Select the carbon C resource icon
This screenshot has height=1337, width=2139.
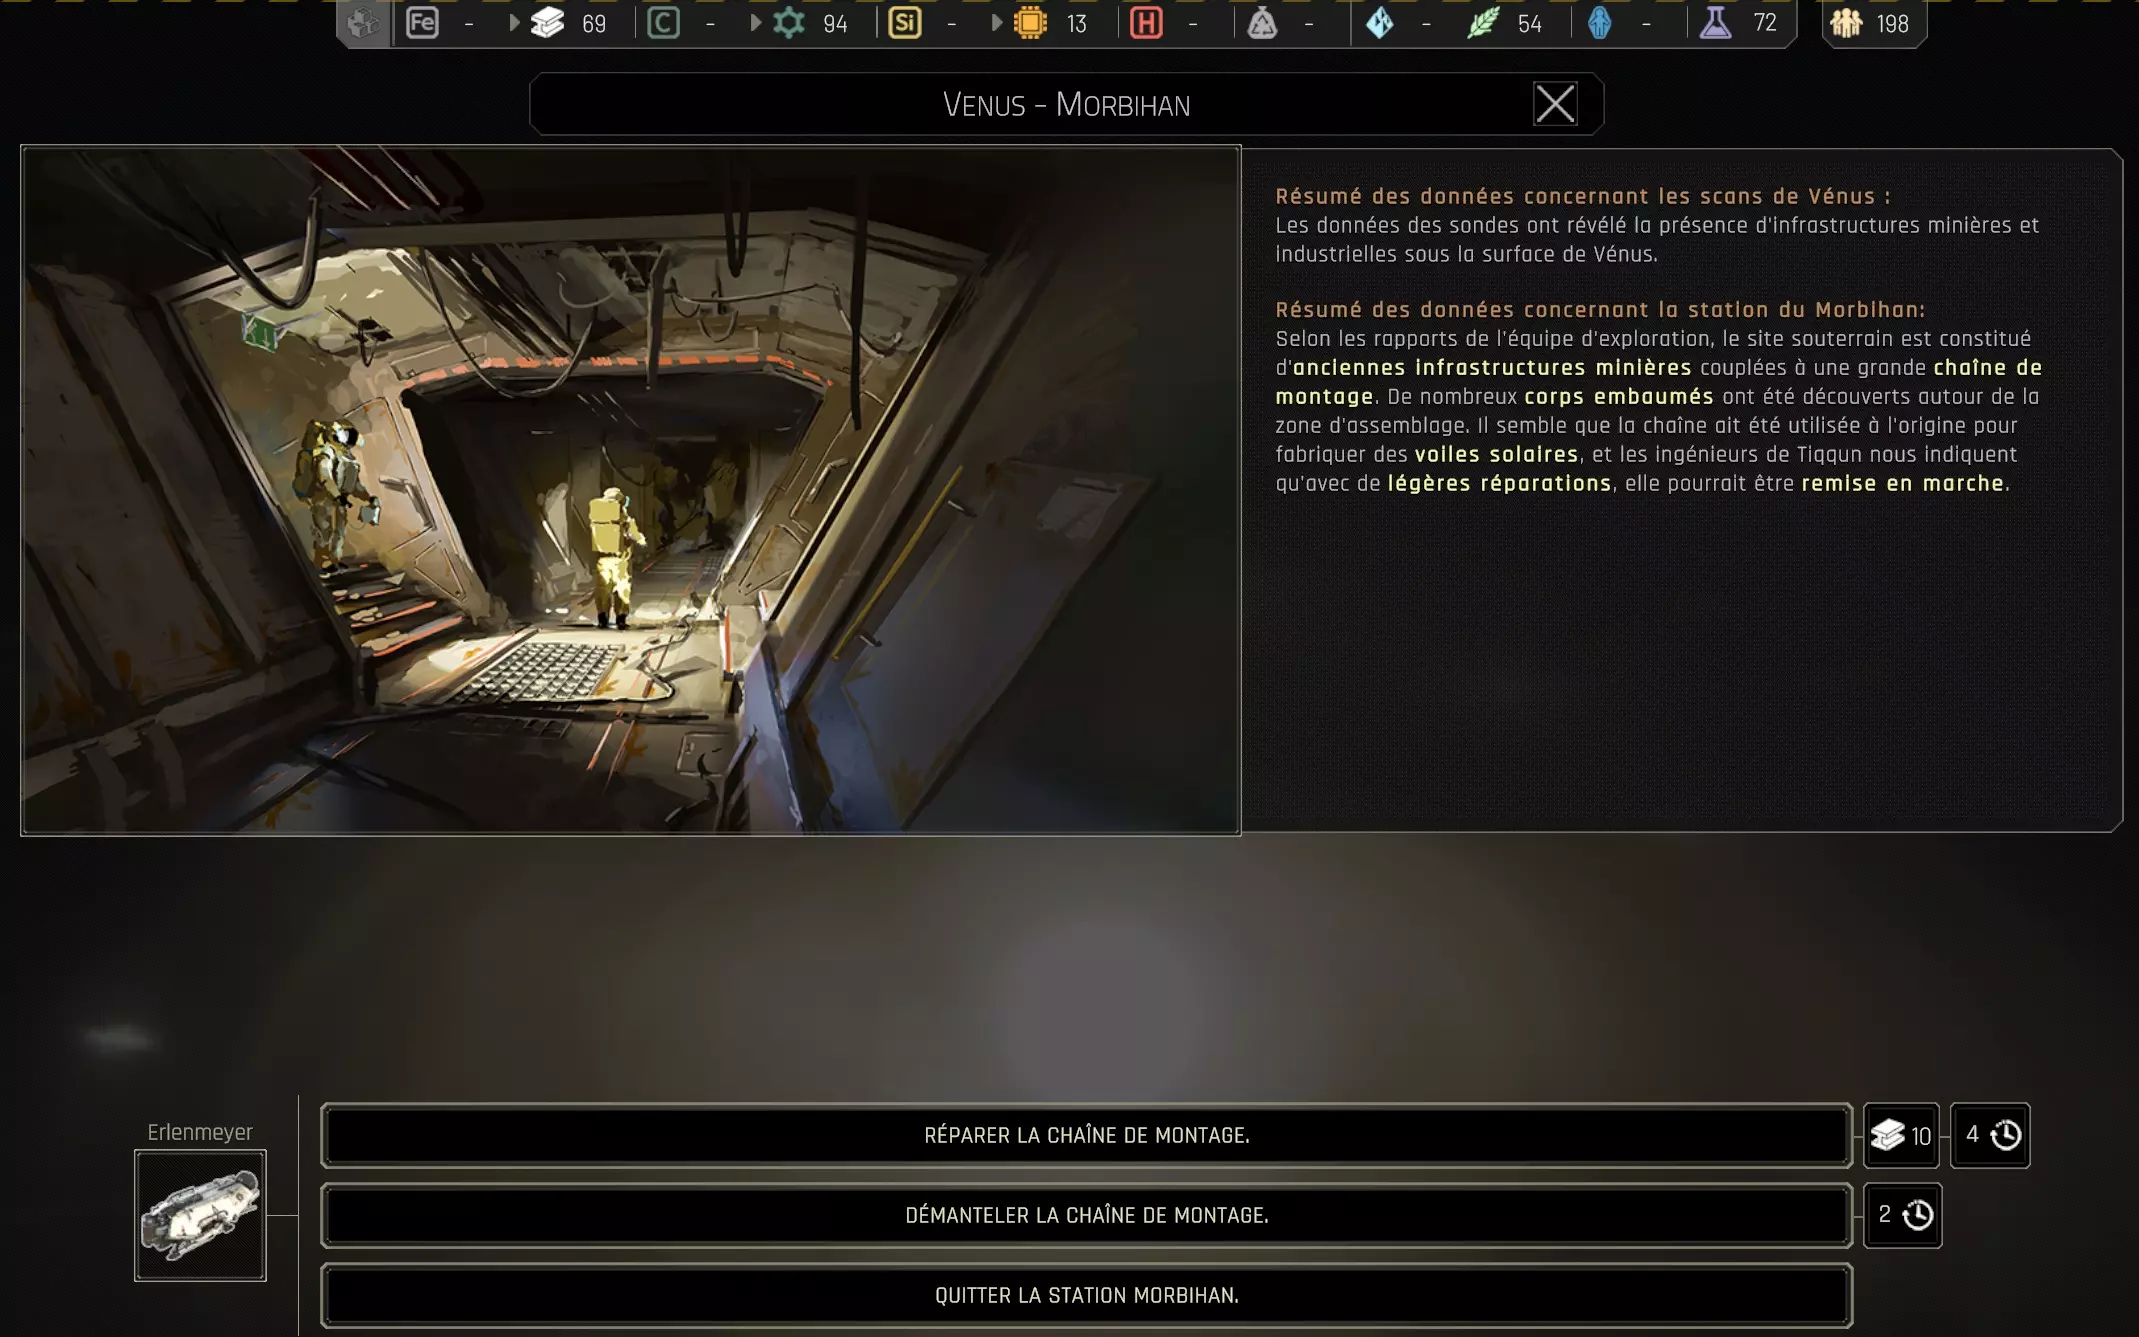click(x=663, y=23)
